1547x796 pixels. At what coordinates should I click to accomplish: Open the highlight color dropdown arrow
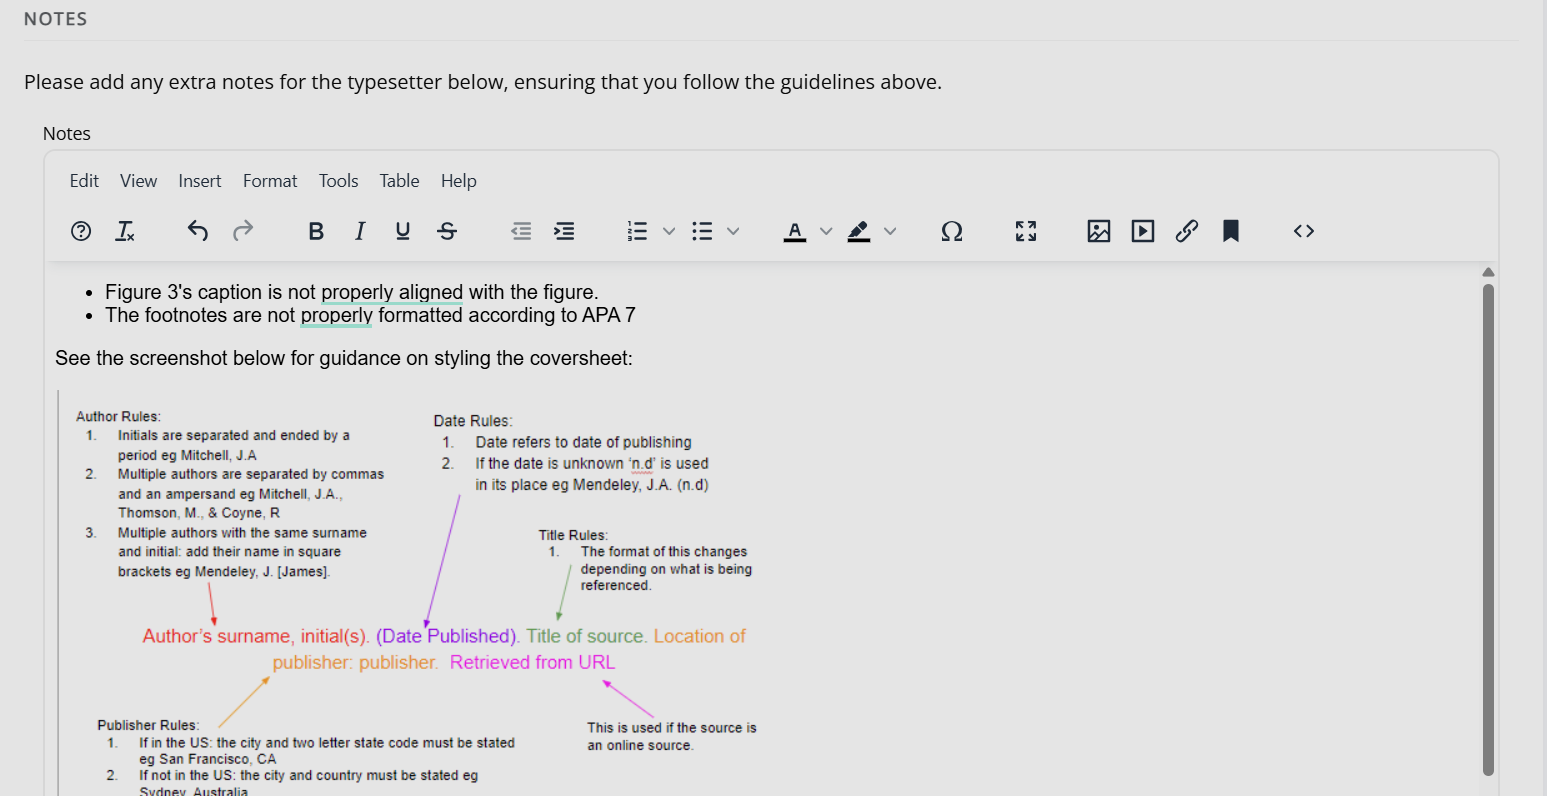point(890,231)
